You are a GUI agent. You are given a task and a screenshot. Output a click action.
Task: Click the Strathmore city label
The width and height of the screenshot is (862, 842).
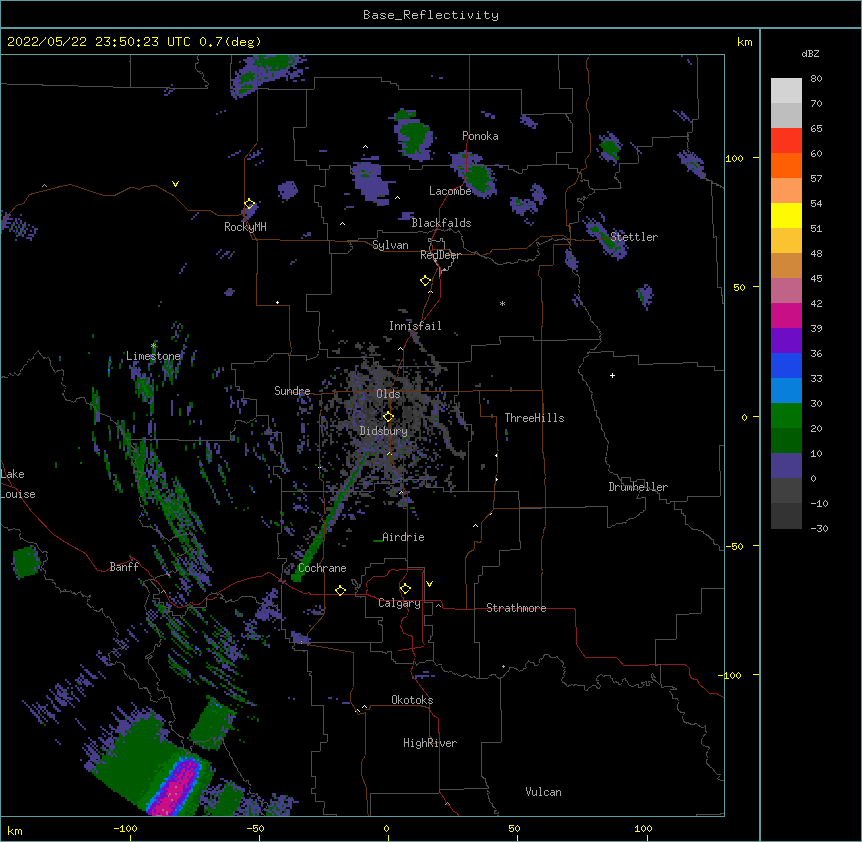coord(516,608)
